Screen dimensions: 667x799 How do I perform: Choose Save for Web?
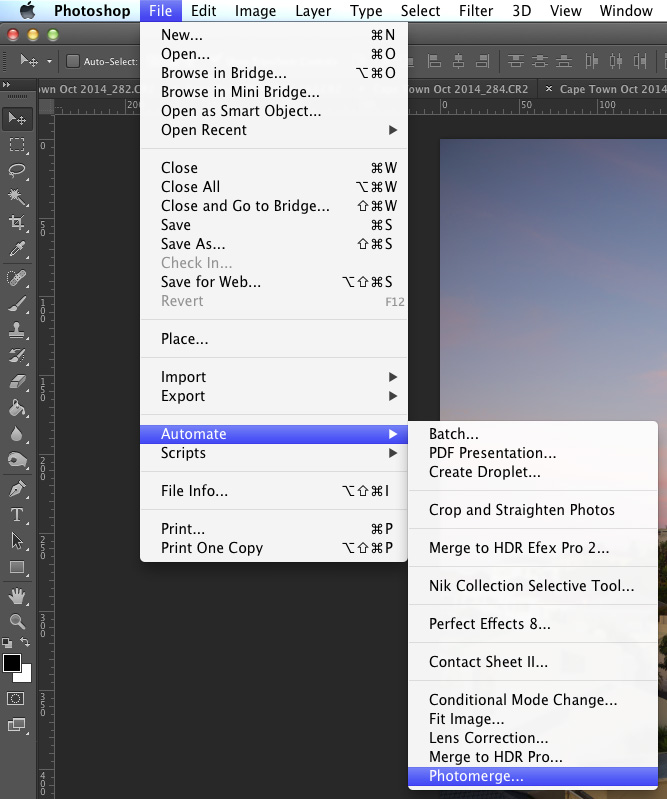point(274,282)
